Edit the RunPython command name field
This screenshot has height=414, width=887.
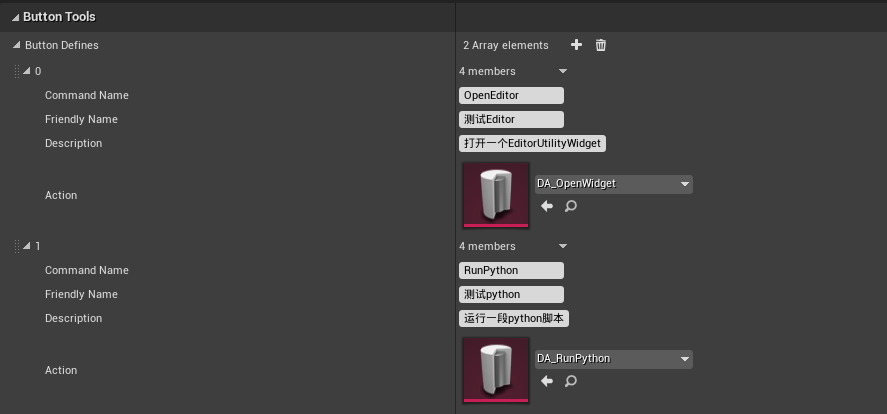point(511,270)
